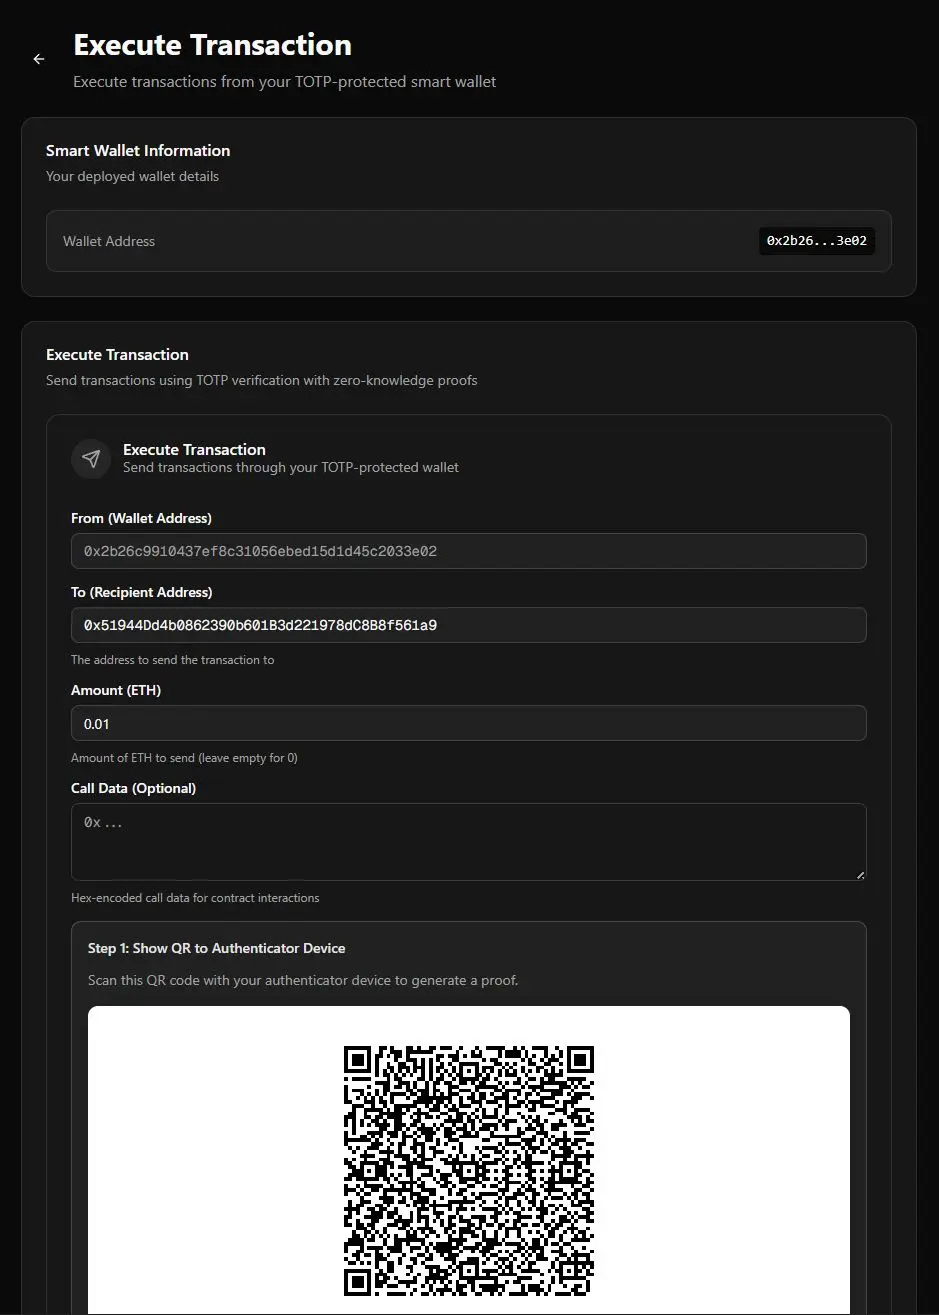Screen dimensions: 939x1315
Task: Select the To recipient address field
Action: [x=468, y=624]
